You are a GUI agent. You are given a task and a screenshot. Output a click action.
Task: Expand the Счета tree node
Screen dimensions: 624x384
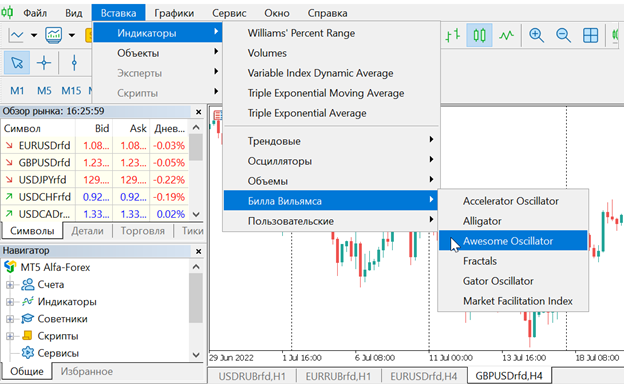pyautogui.click(x=10, y=285)
